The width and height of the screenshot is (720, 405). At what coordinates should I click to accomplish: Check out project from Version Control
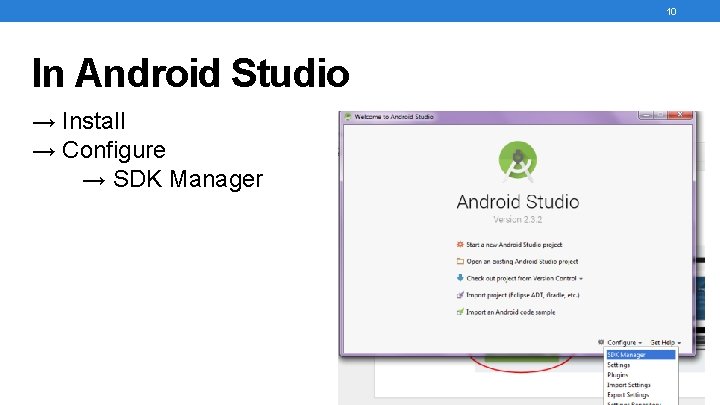521,278
